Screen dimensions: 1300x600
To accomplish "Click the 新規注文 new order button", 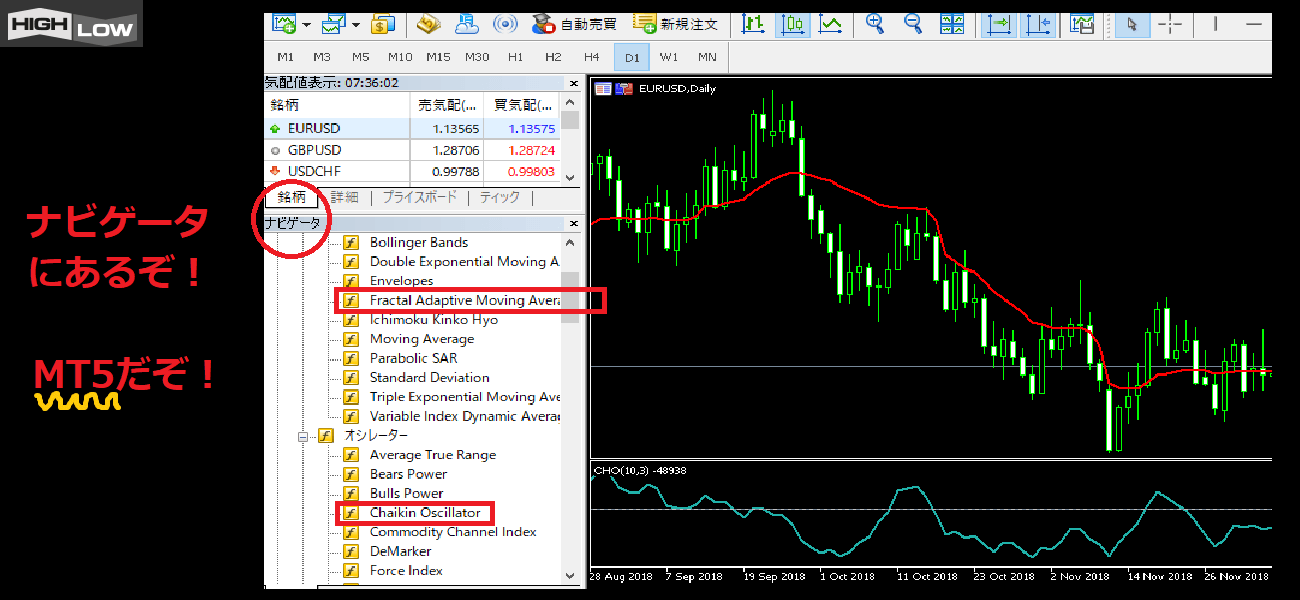I will point(674,24).
